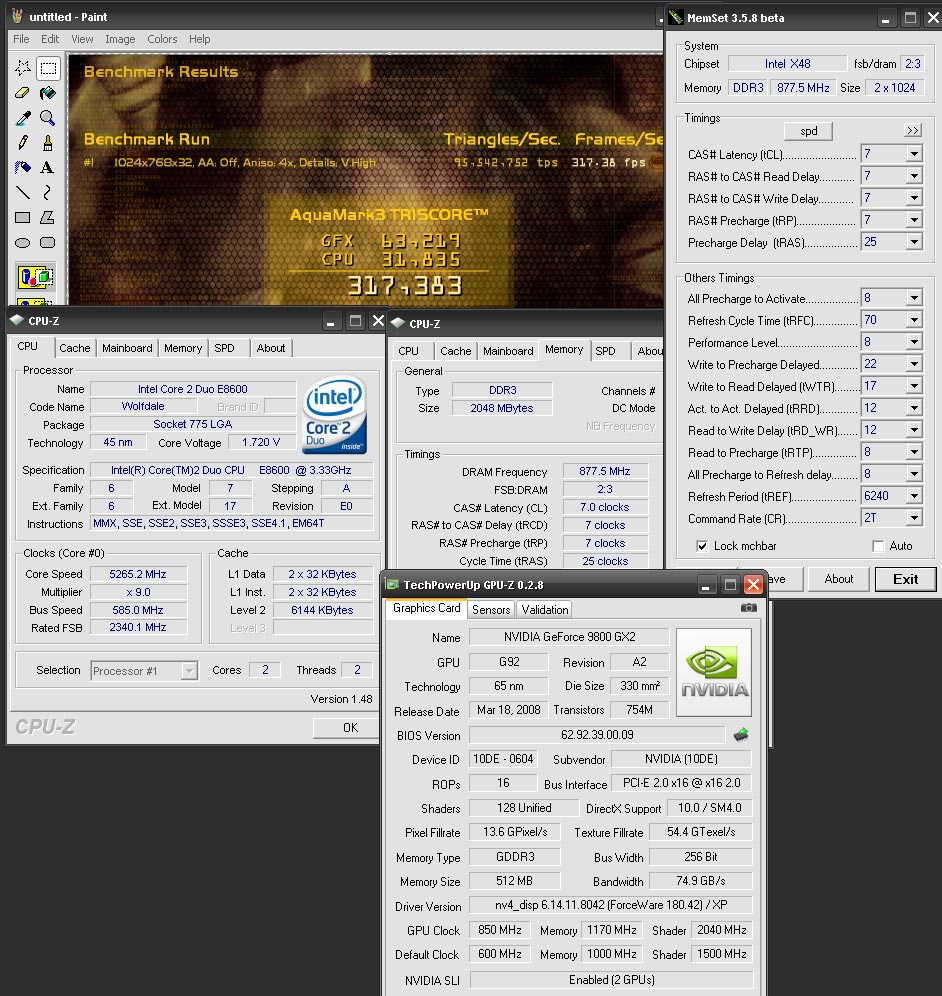The width and height of the screenshot is (942, 996).
Task: Choose the opaque selection option icon in Paint
Action: [x=36, y=277]
